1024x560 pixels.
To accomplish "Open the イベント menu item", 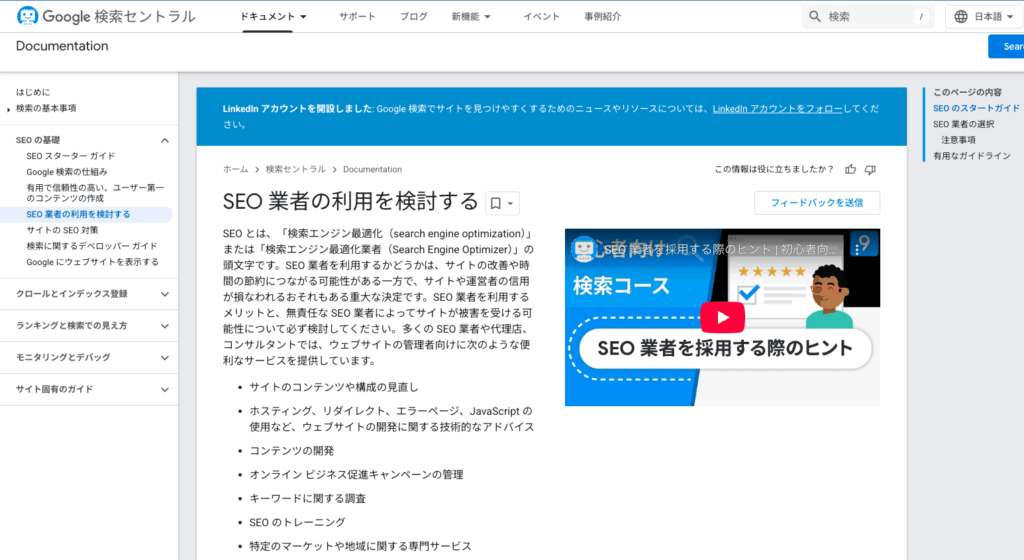I will 541,16.
